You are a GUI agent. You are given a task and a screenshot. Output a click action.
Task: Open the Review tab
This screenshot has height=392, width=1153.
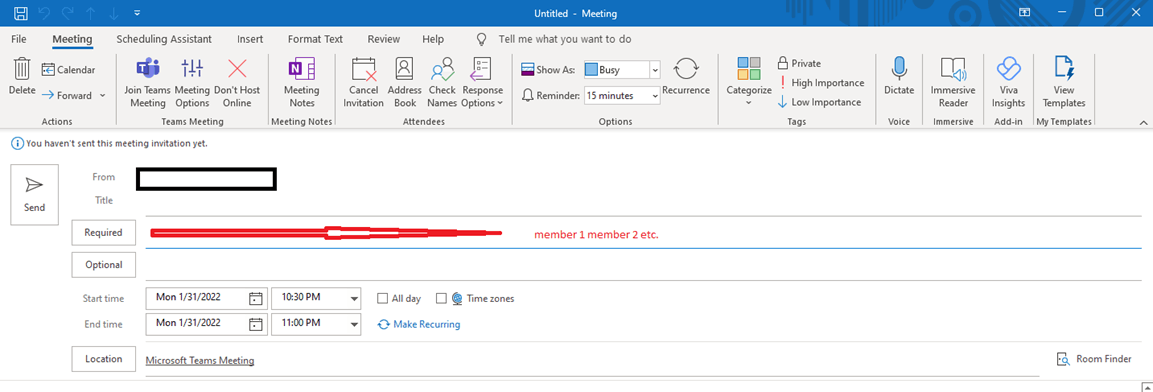coord(384,39)
